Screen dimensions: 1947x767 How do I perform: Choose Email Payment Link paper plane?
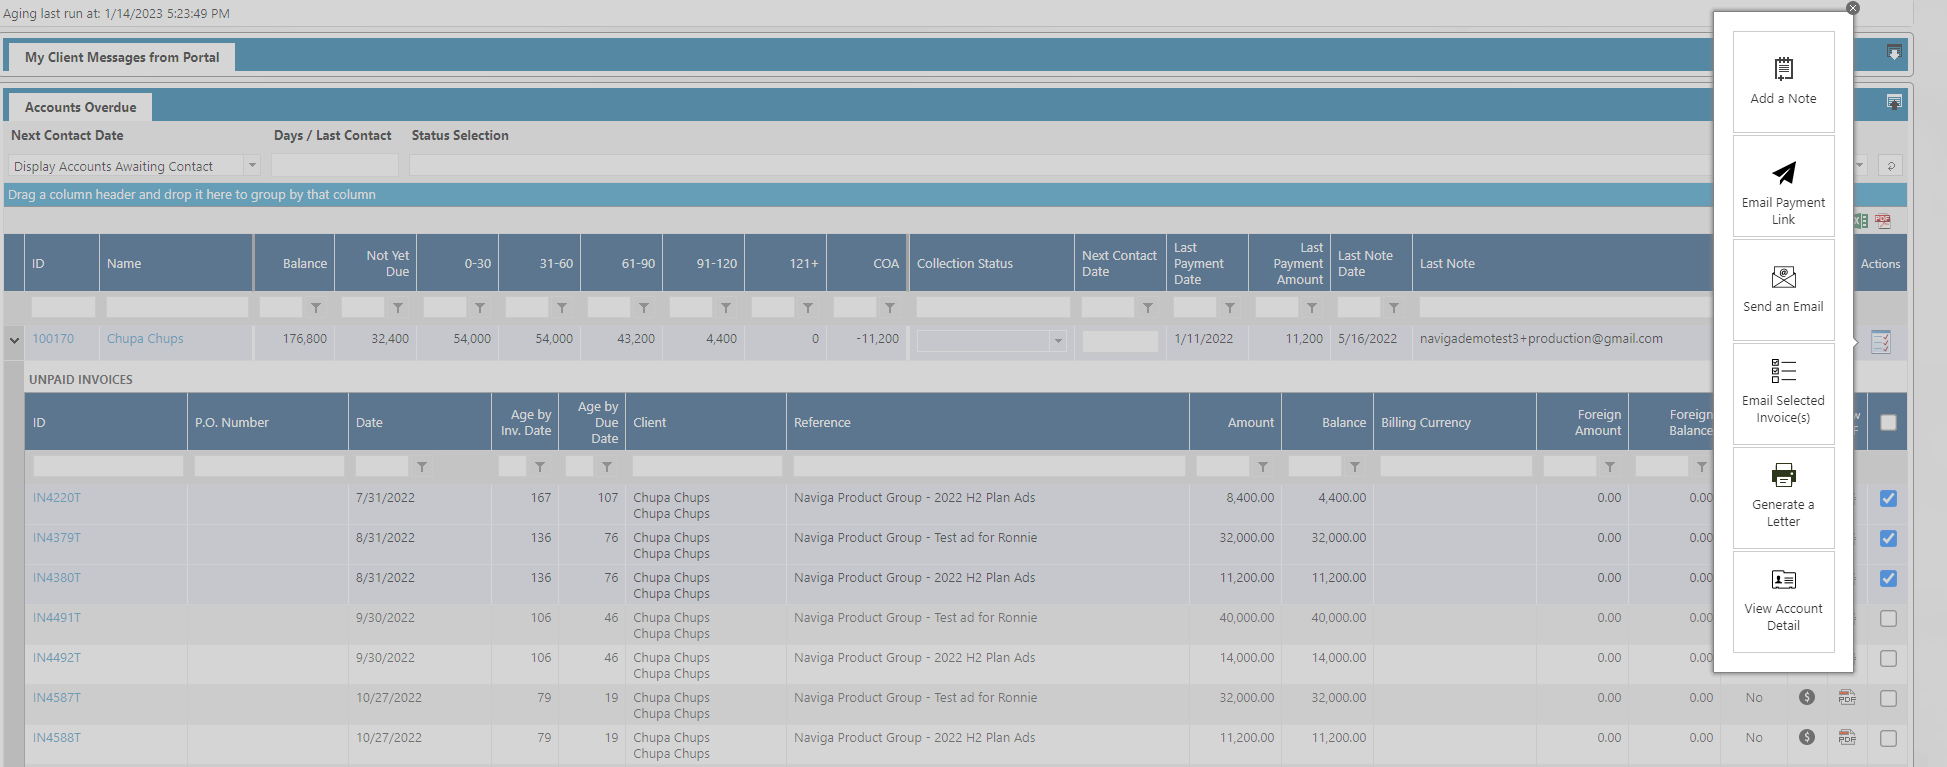(x=1783, y=173)
